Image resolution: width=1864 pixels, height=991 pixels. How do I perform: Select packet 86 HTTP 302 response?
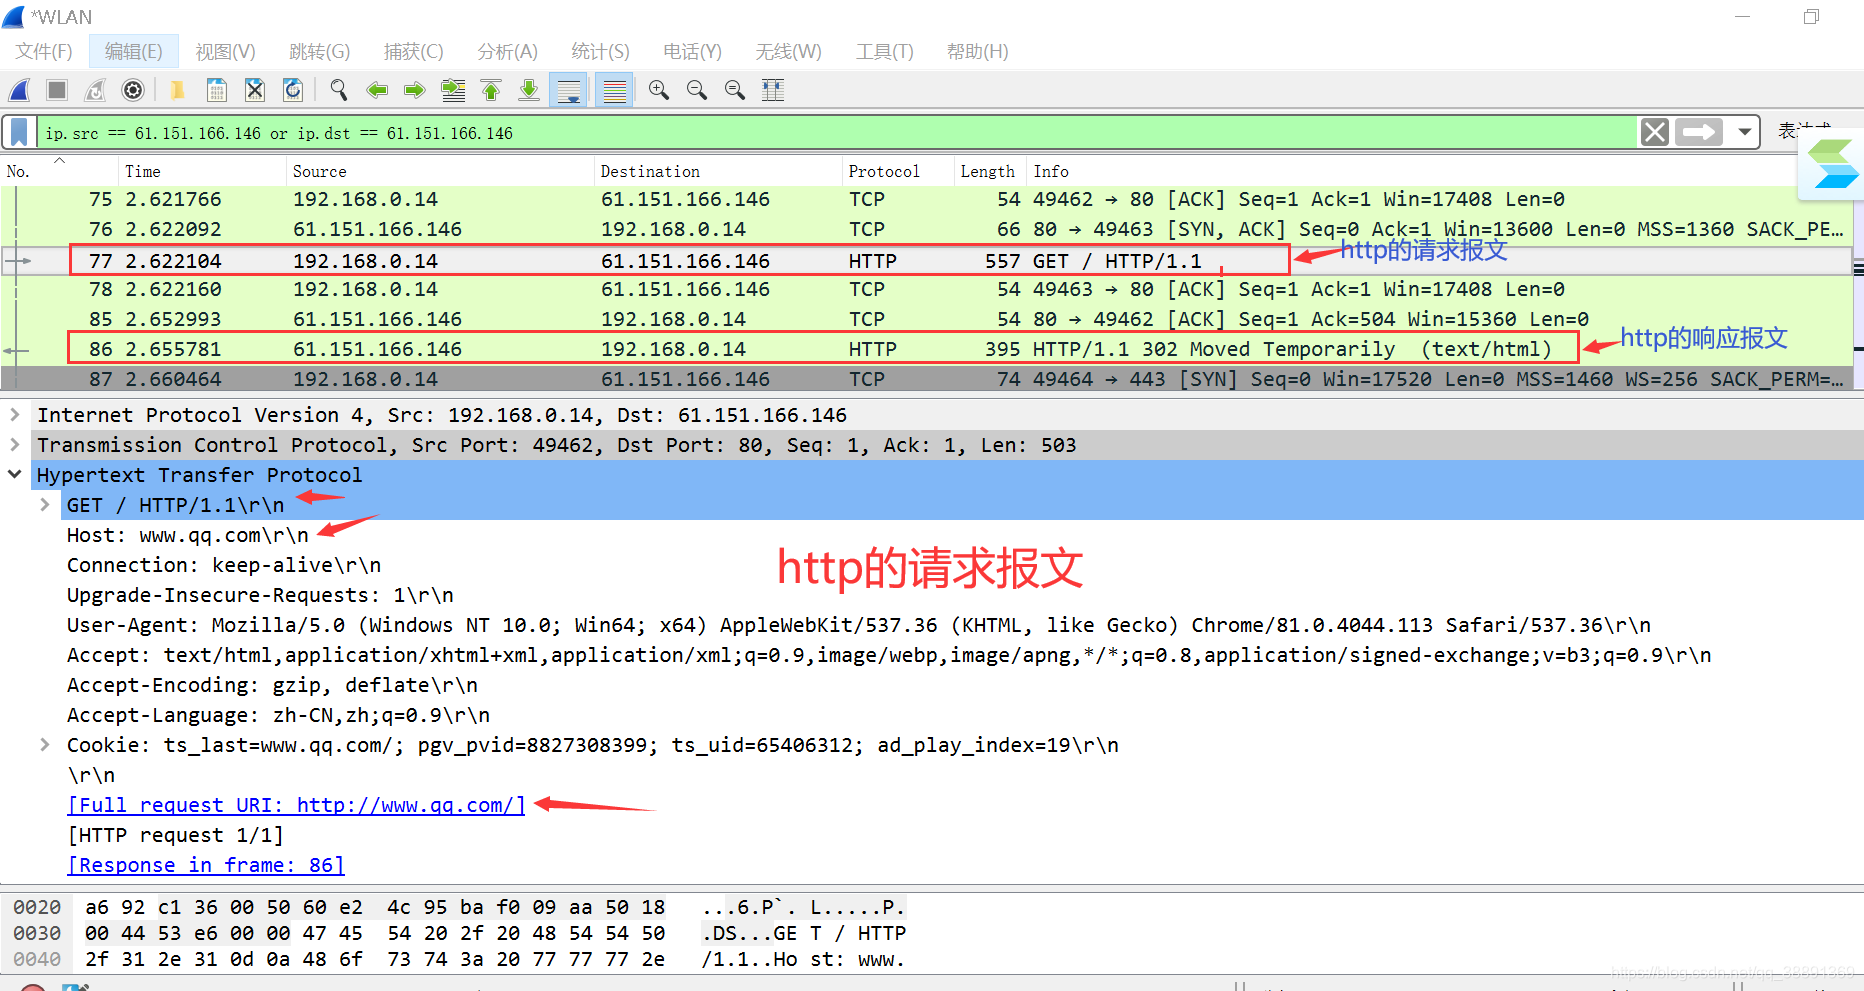click(x=926, y=350)
